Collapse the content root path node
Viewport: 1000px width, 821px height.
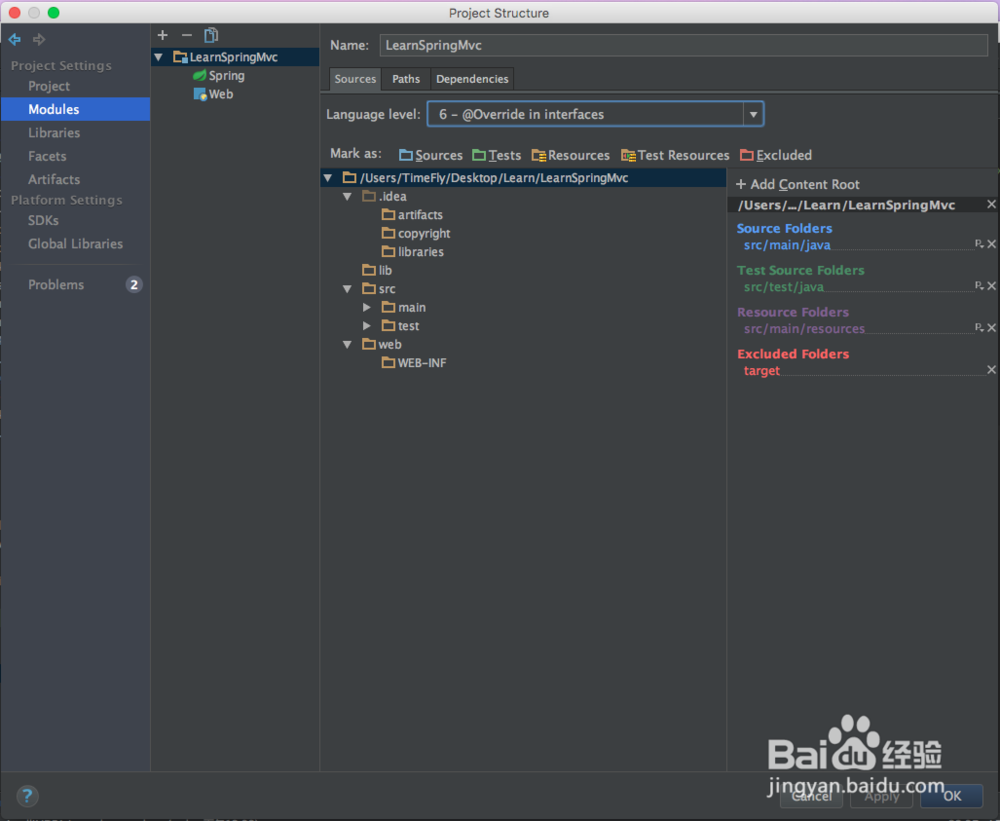[328, 178]
